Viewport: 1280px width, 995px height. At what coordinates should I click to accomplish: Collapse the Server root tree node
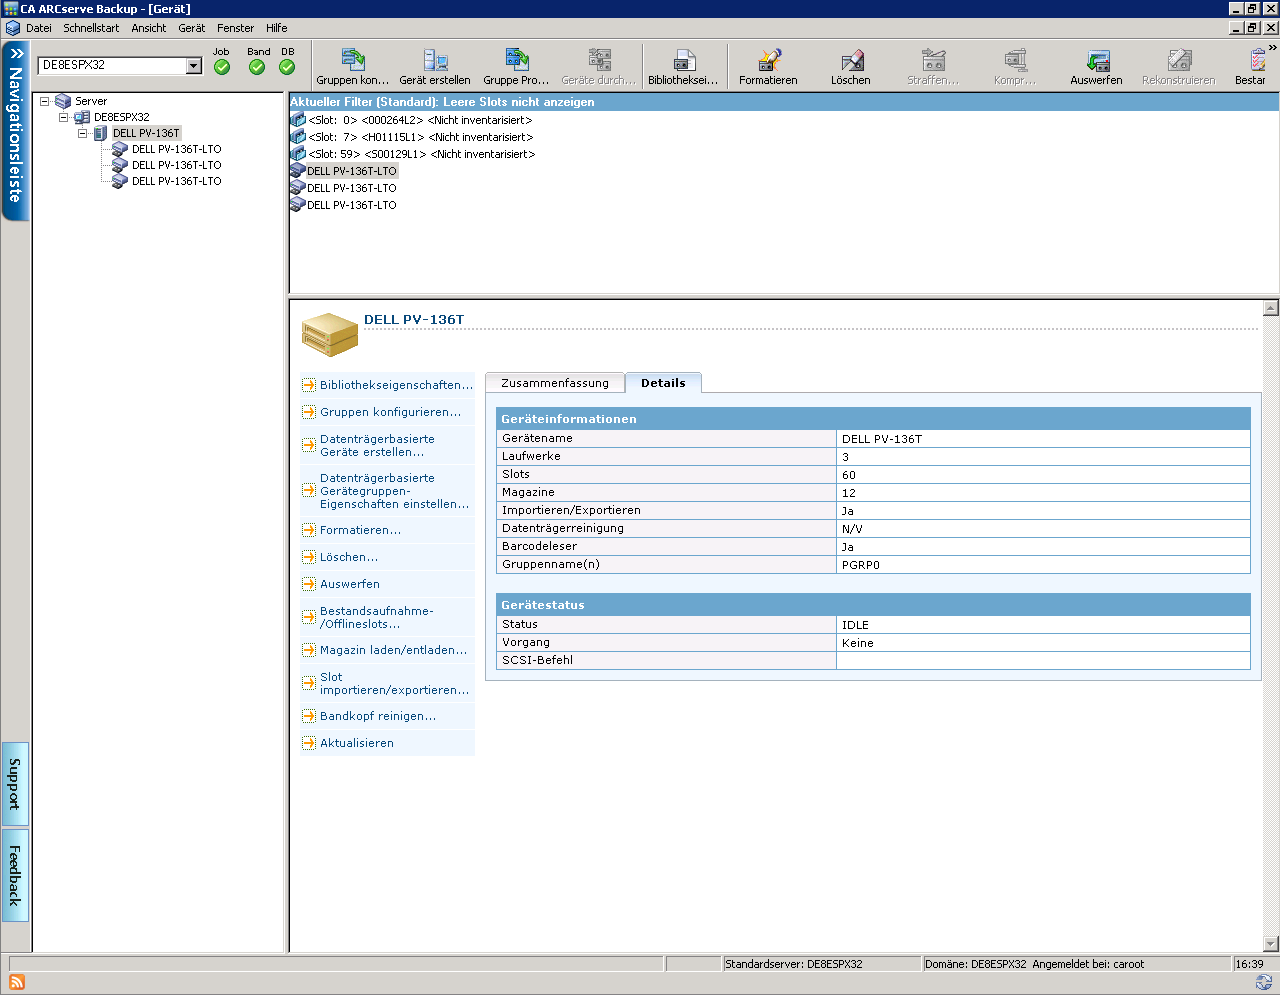(x=45, y=101)
